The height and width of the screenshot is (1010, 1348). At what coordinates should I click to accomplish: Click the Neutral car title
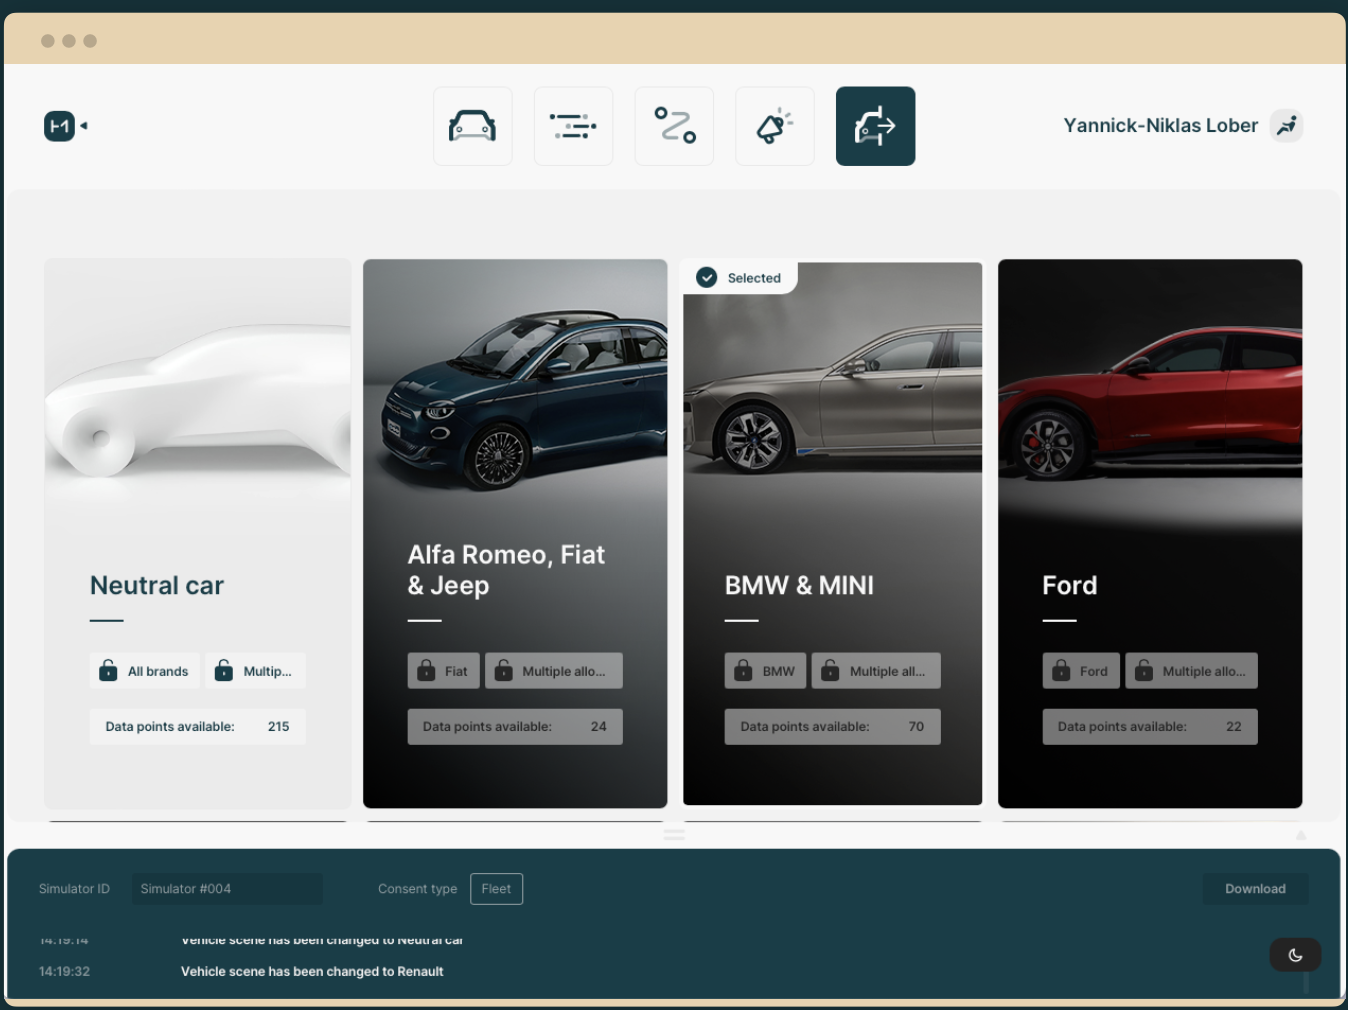157,585
